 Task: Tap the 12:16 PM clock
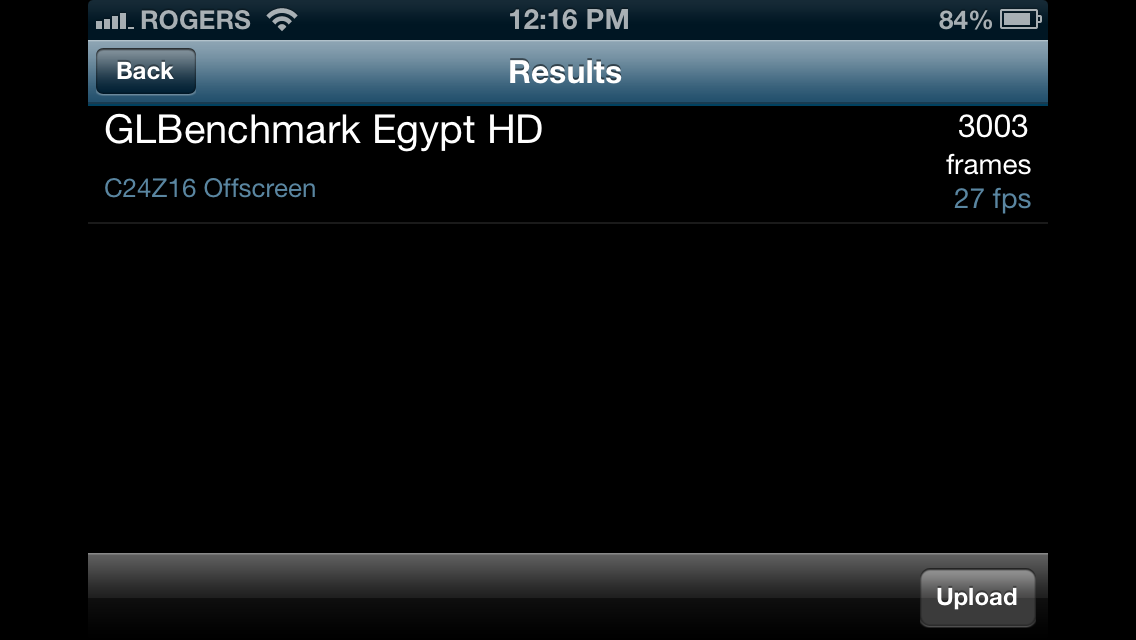pos(569,20)
